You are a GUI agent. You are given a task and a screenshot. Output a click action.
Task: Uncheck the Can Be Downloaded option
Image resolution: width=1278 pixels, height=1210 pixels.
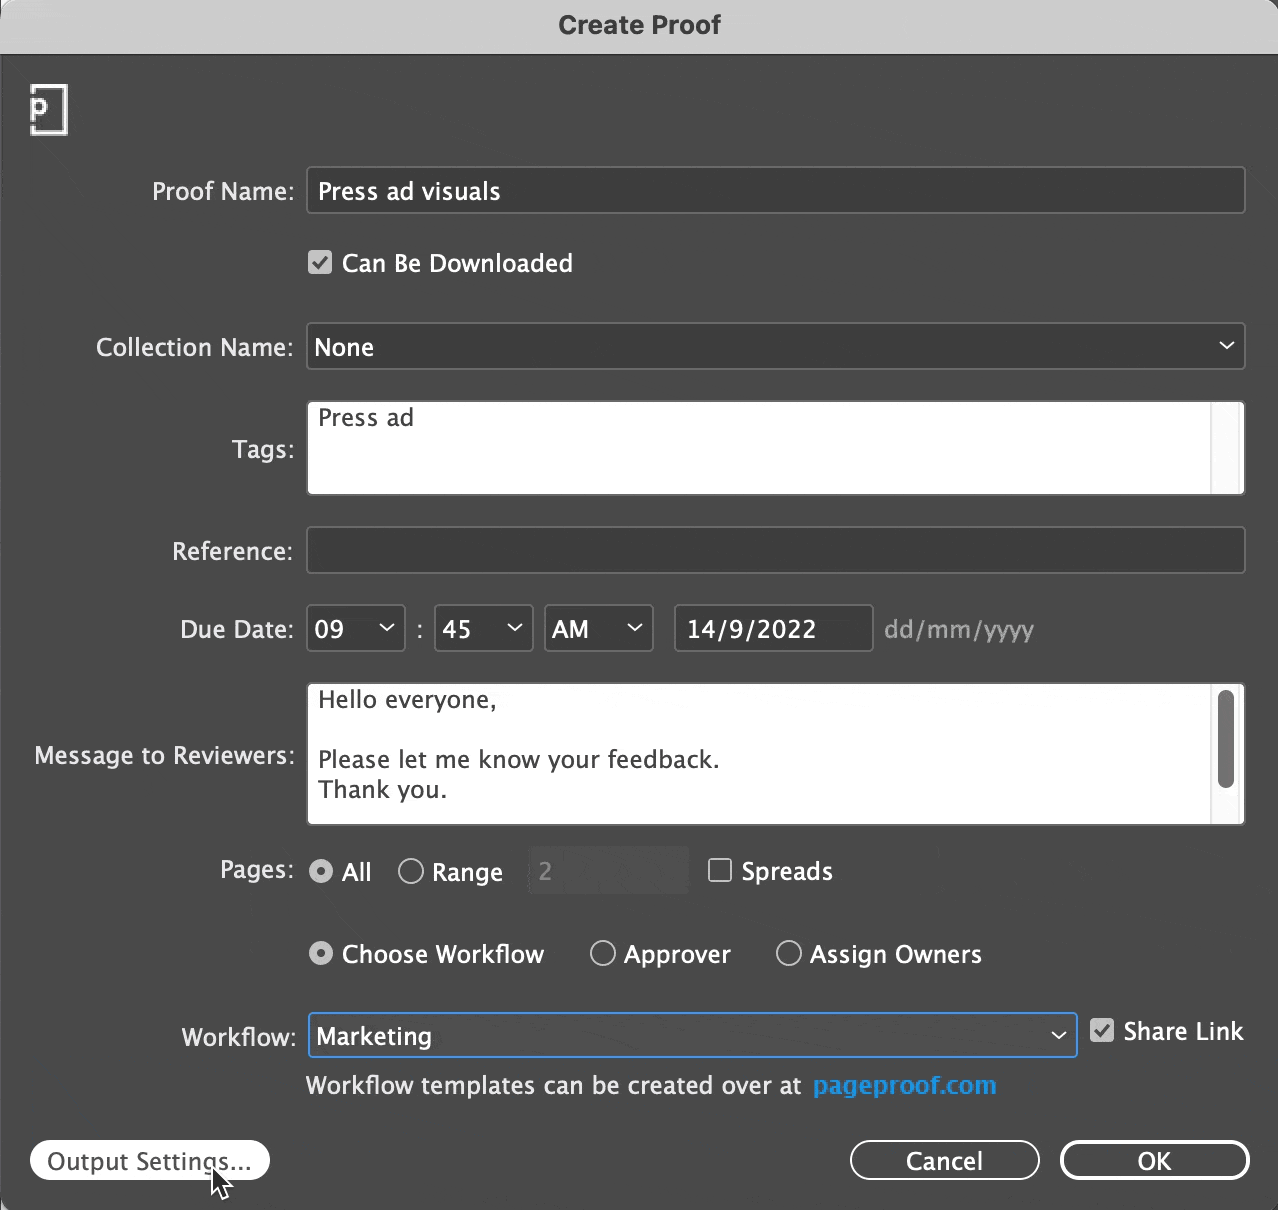point(319,262)
